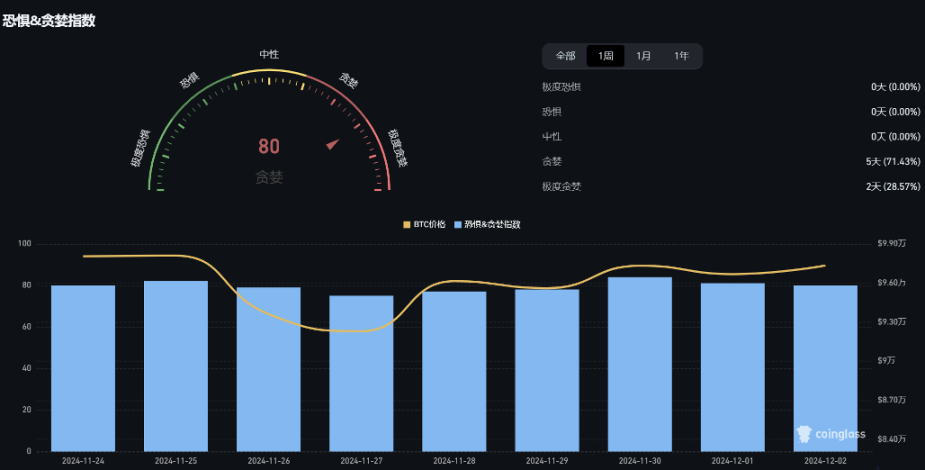Switch to the 1年 time range tab
Image resolution: width=925 pixels, height=470 pixels.
[x=681, y=56]
